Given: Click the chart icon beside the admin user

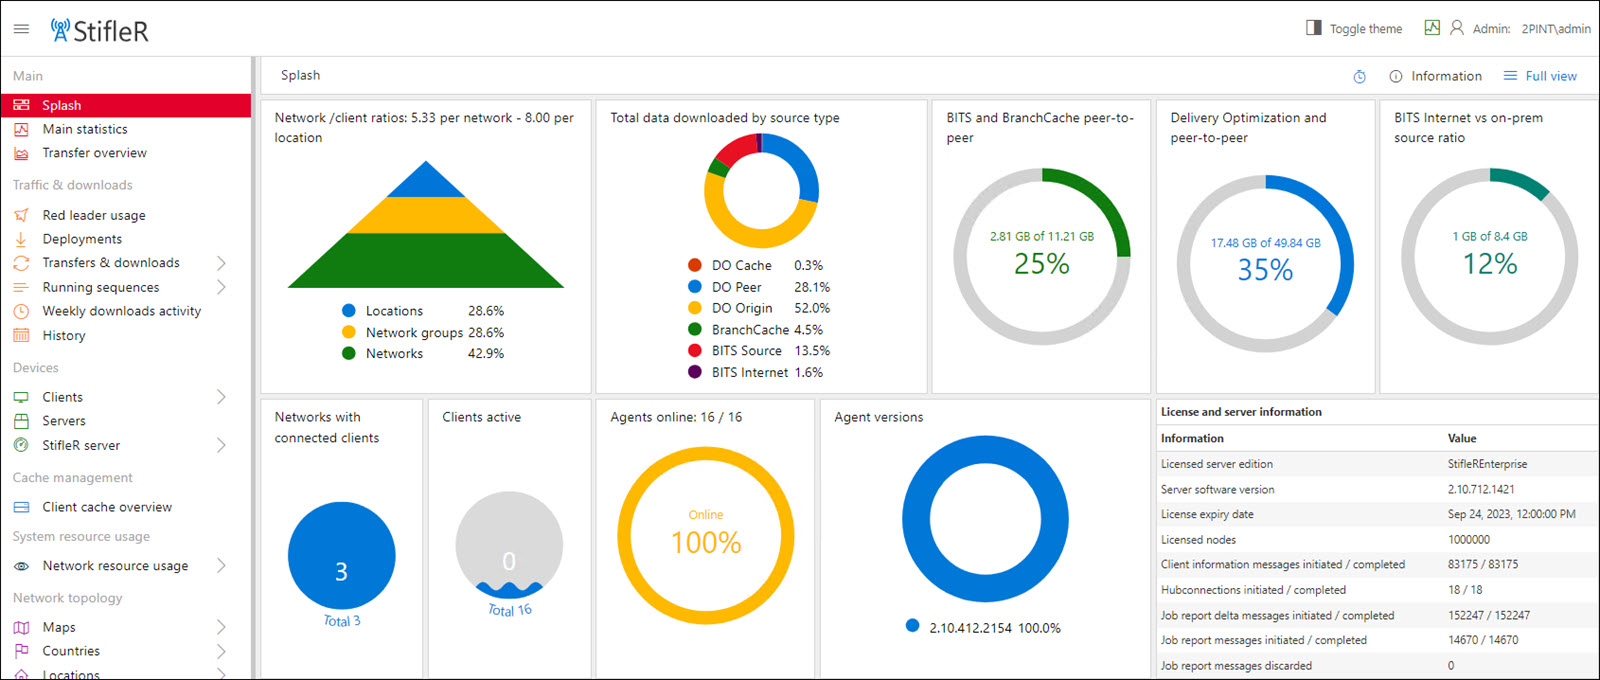Looking at the screenshot, I should 1432,28.
